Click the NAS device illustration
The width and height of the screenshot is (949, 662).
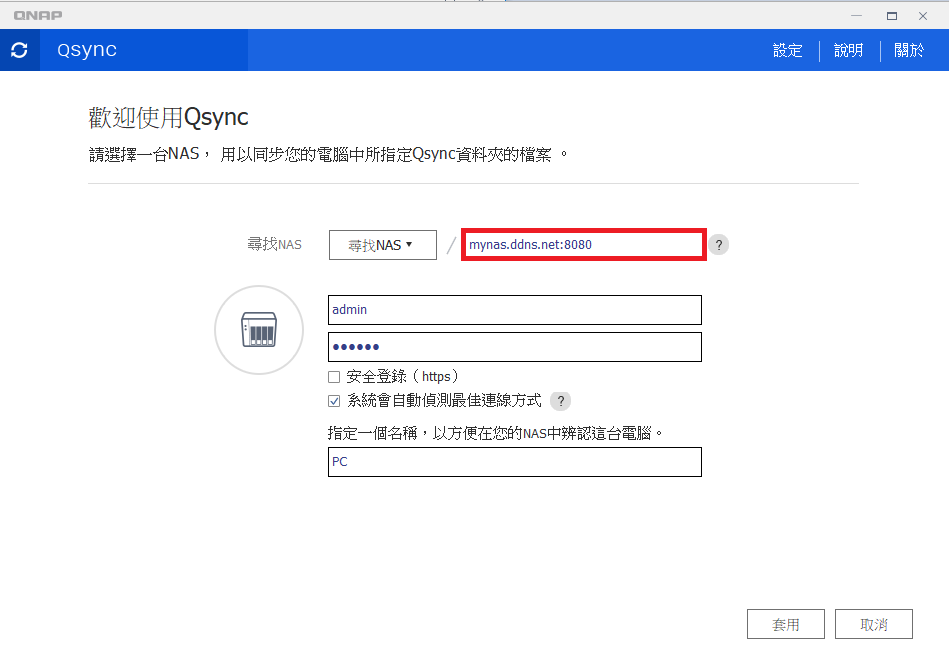point(258,329)
